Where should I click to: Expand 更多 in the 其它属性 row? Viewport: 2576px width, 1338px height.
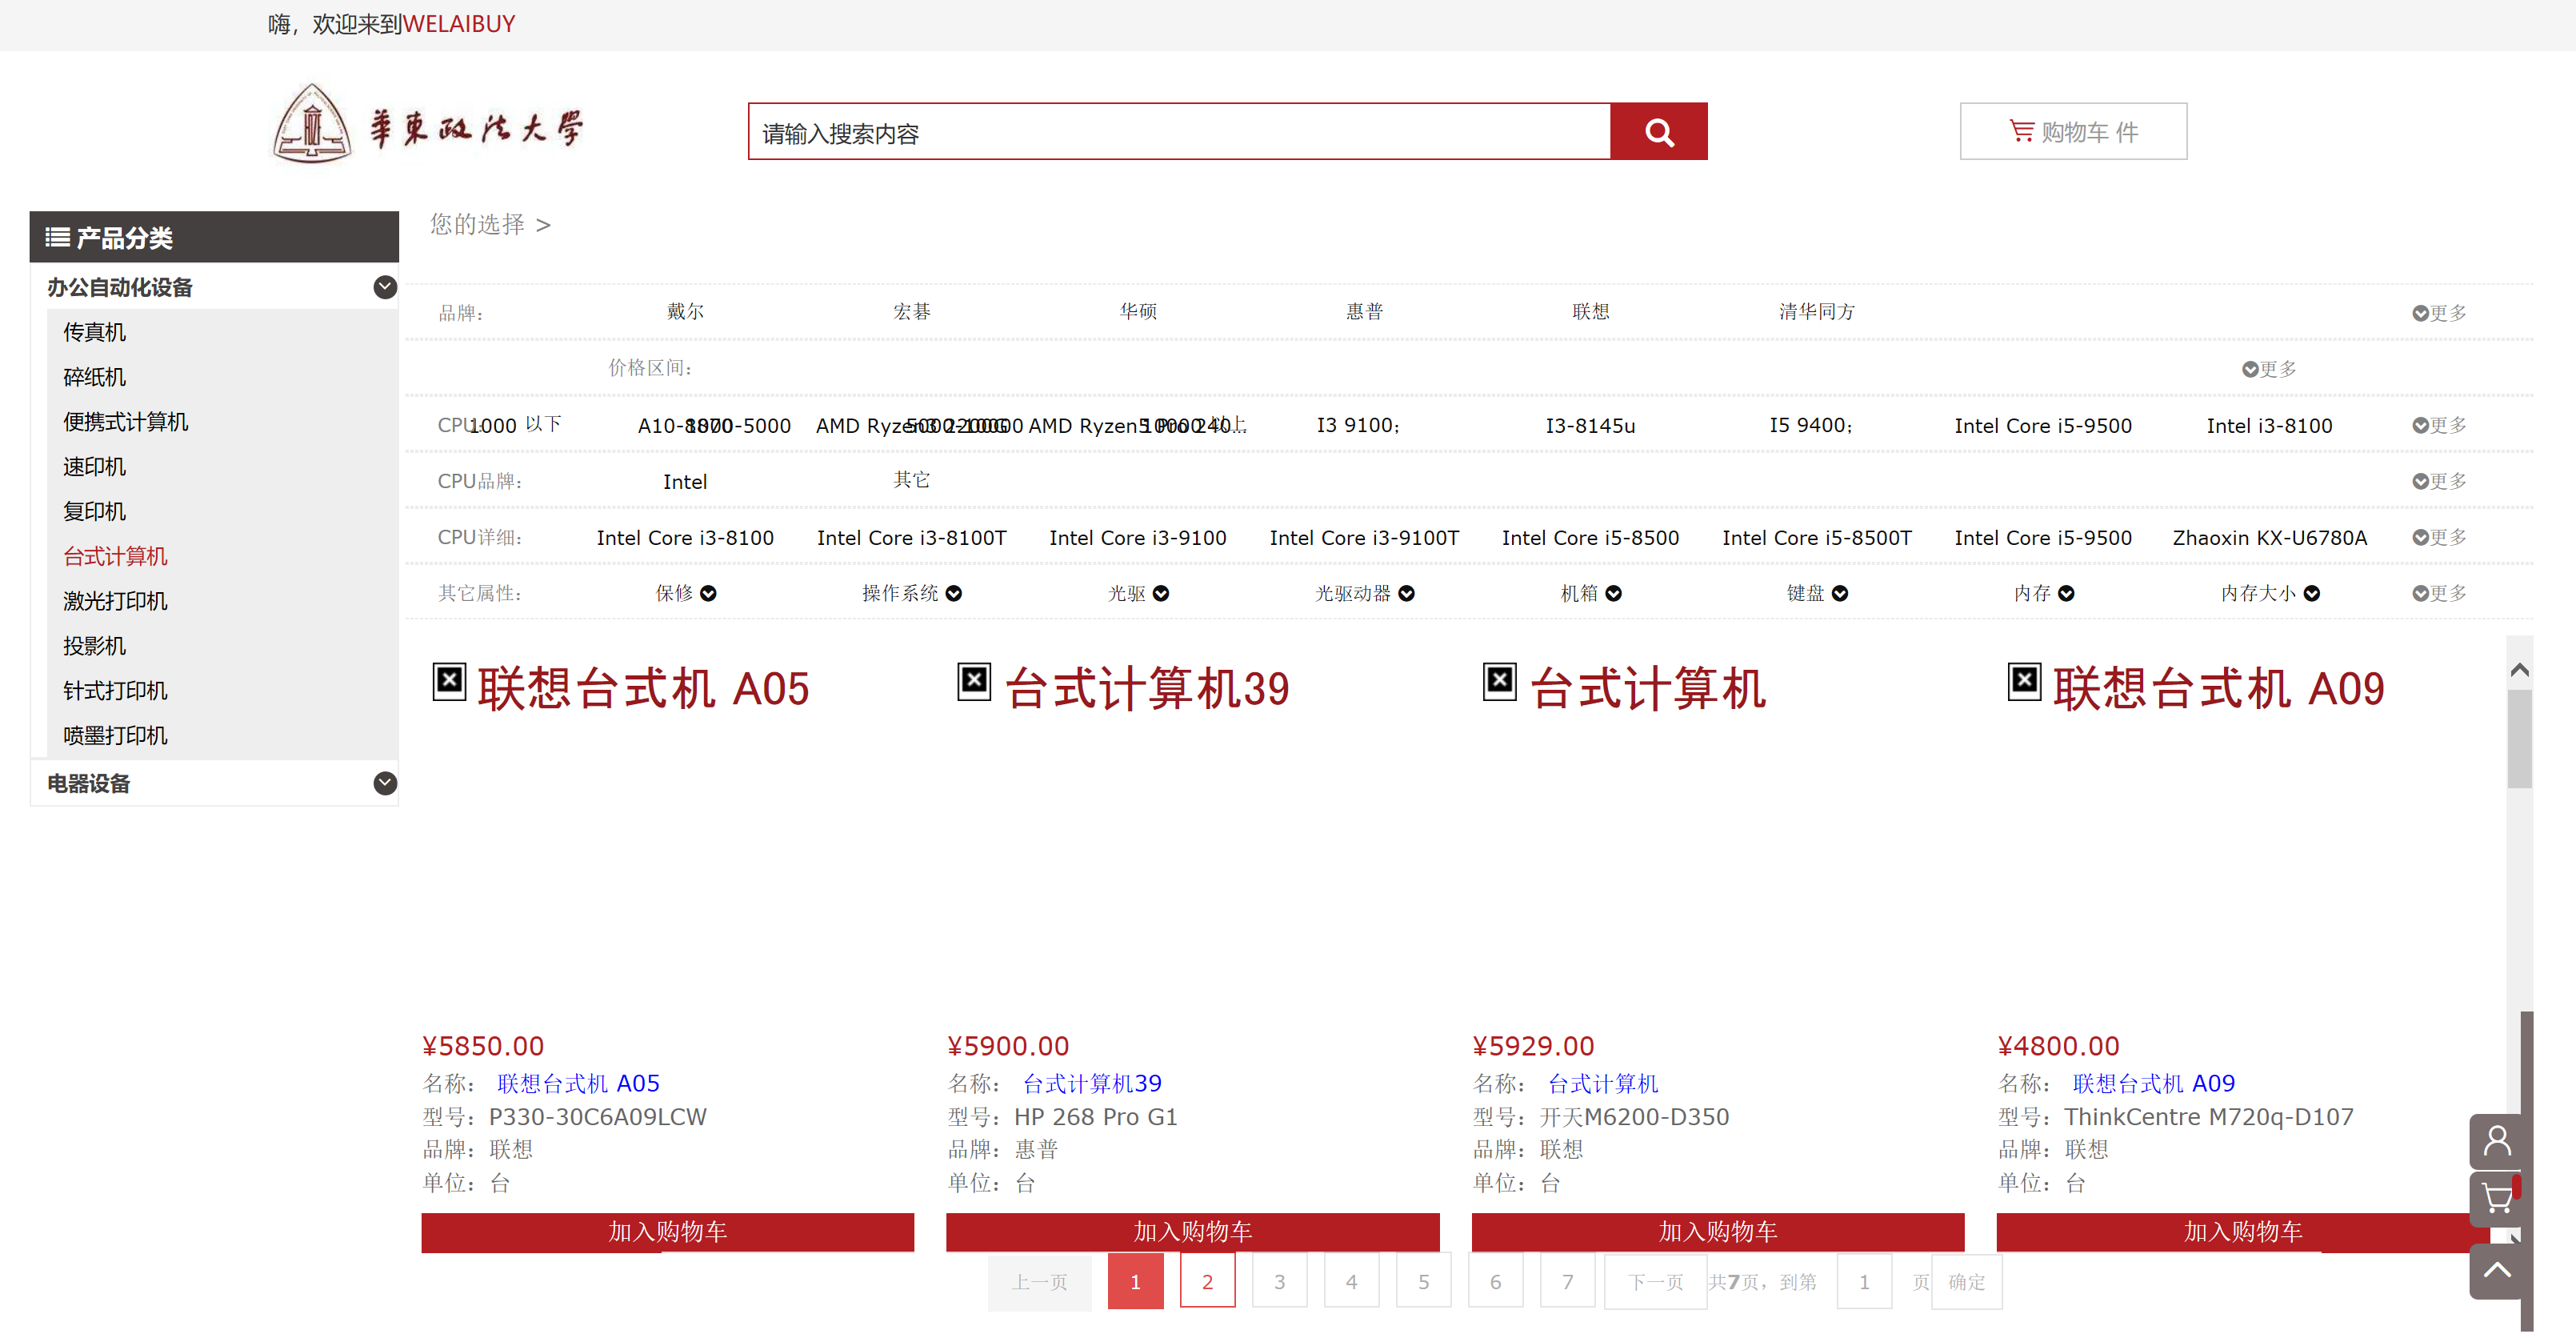coord(2439,593)
